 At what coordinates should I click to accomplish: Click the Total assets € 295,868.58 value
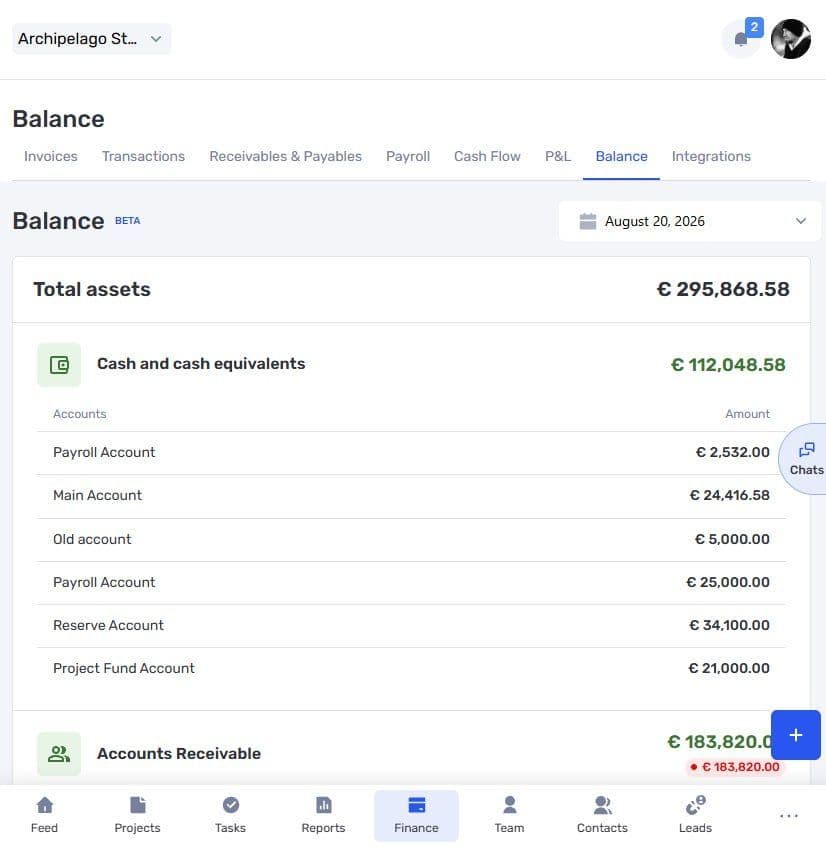pyautogui.click(x=723, y=290)
